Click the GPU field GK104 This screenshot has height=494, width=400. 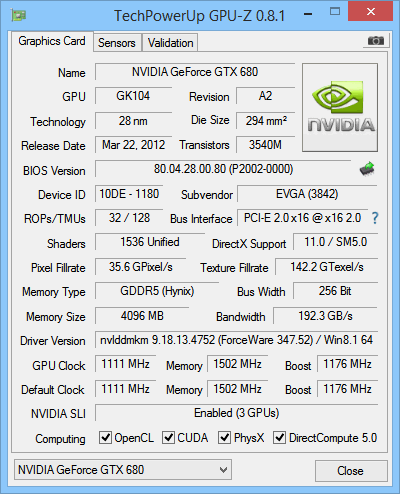pyautogui.click(x=133, y=96)
